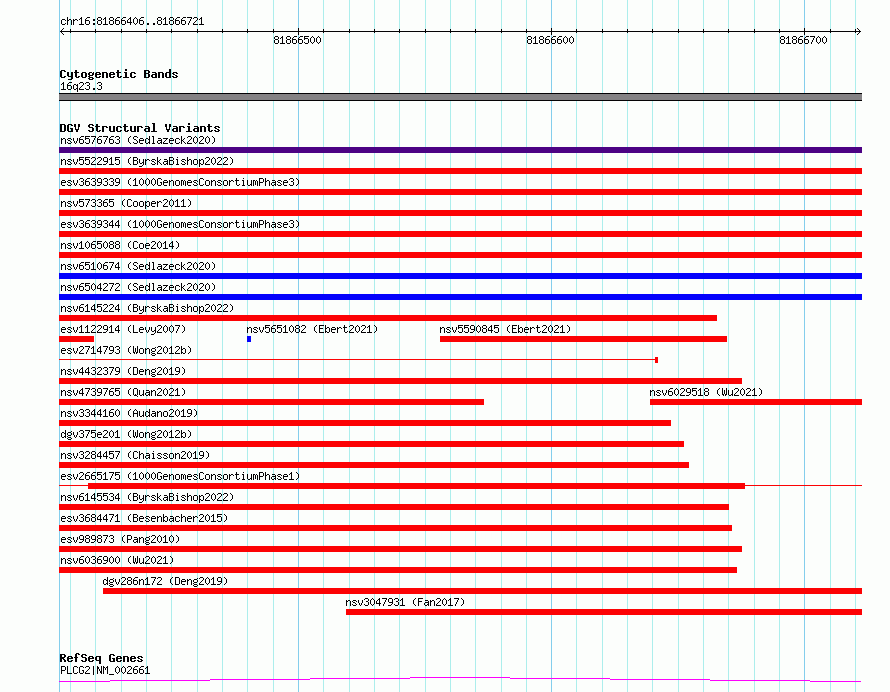Open variant dgv375e201 (Wong2012b)
The height and width of the screenshot is (692, 890).
(x=126, y=434)
